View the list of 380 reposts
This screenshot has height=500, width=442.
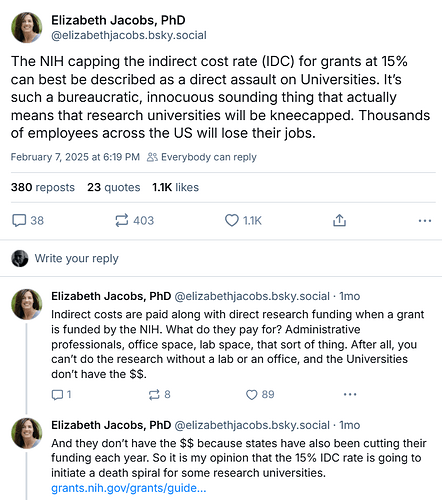click(x=43, y=187)
